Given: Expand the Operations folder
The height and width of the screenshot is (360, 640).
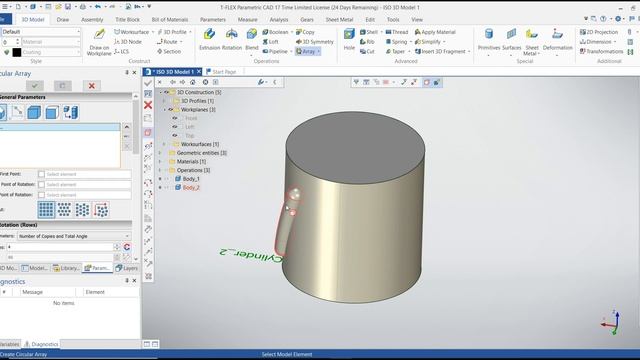Looking at the screenshot, I should point(160,170).
